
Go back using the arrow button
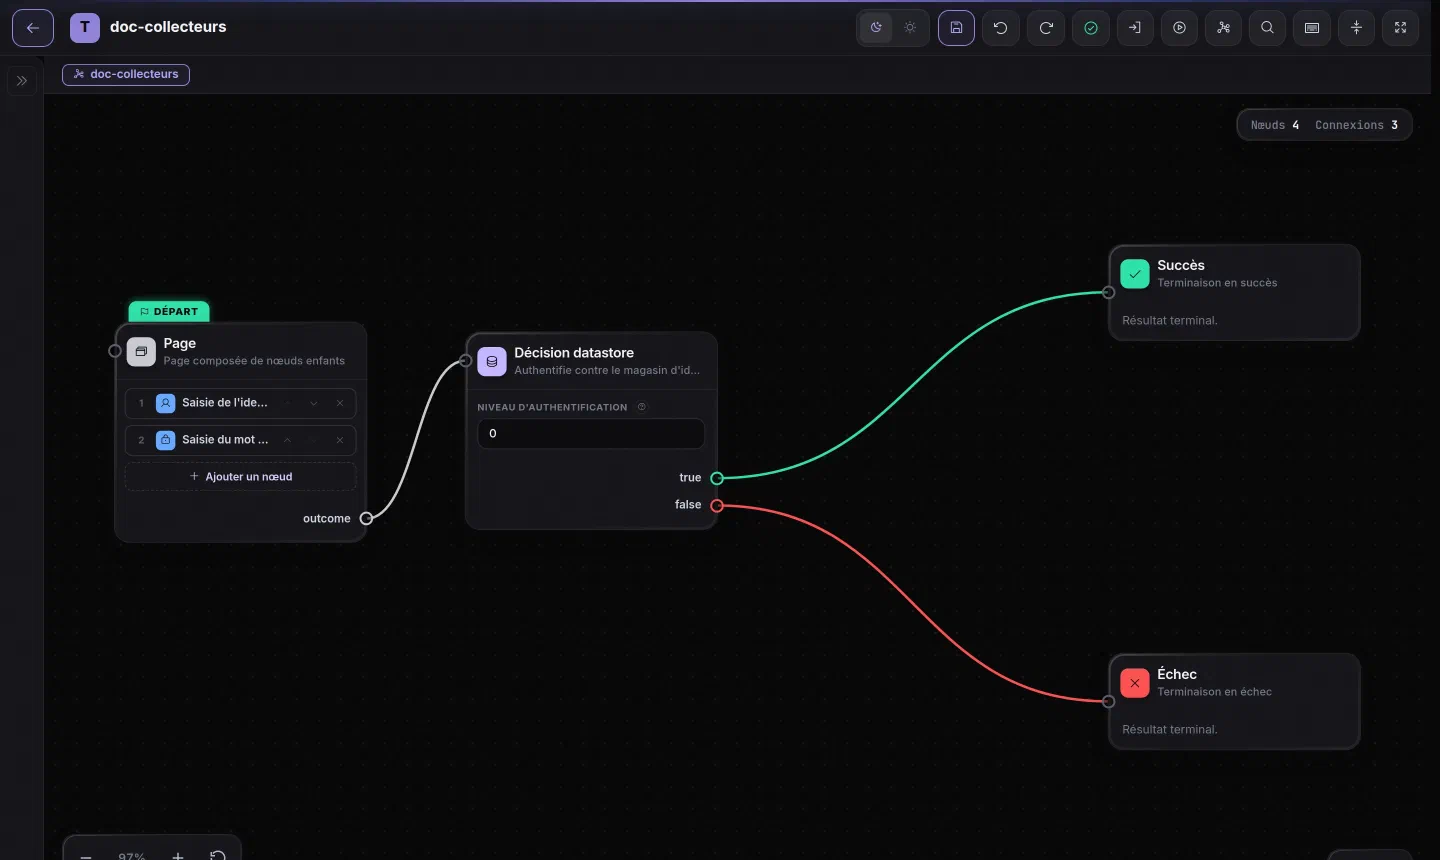pos(33,28)
